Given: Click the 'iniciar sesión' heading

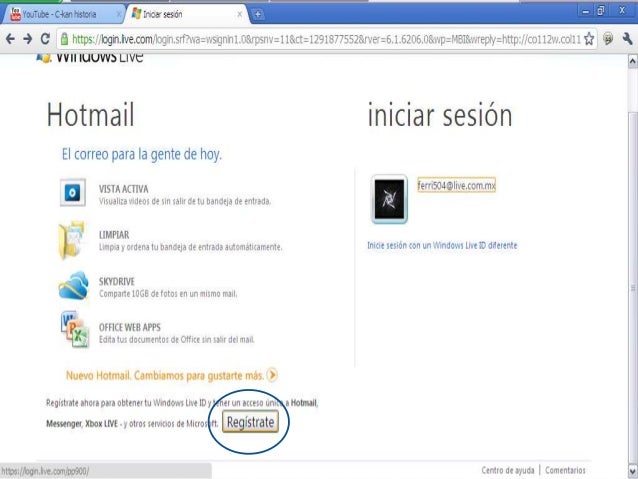Looking at the screenshot, I should point(440,115).
